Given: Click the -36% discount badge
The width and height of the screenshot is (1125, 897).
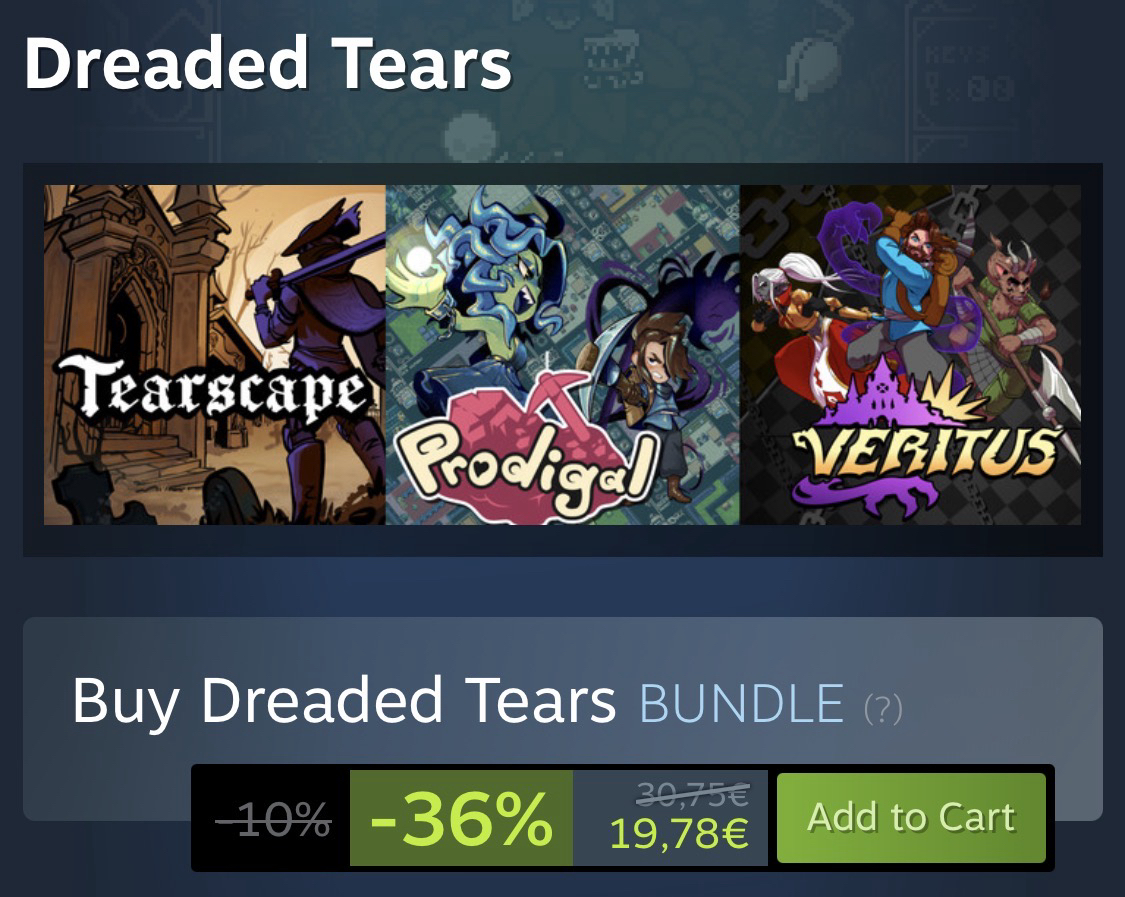Looking at the screenshot, I should 461,818.
